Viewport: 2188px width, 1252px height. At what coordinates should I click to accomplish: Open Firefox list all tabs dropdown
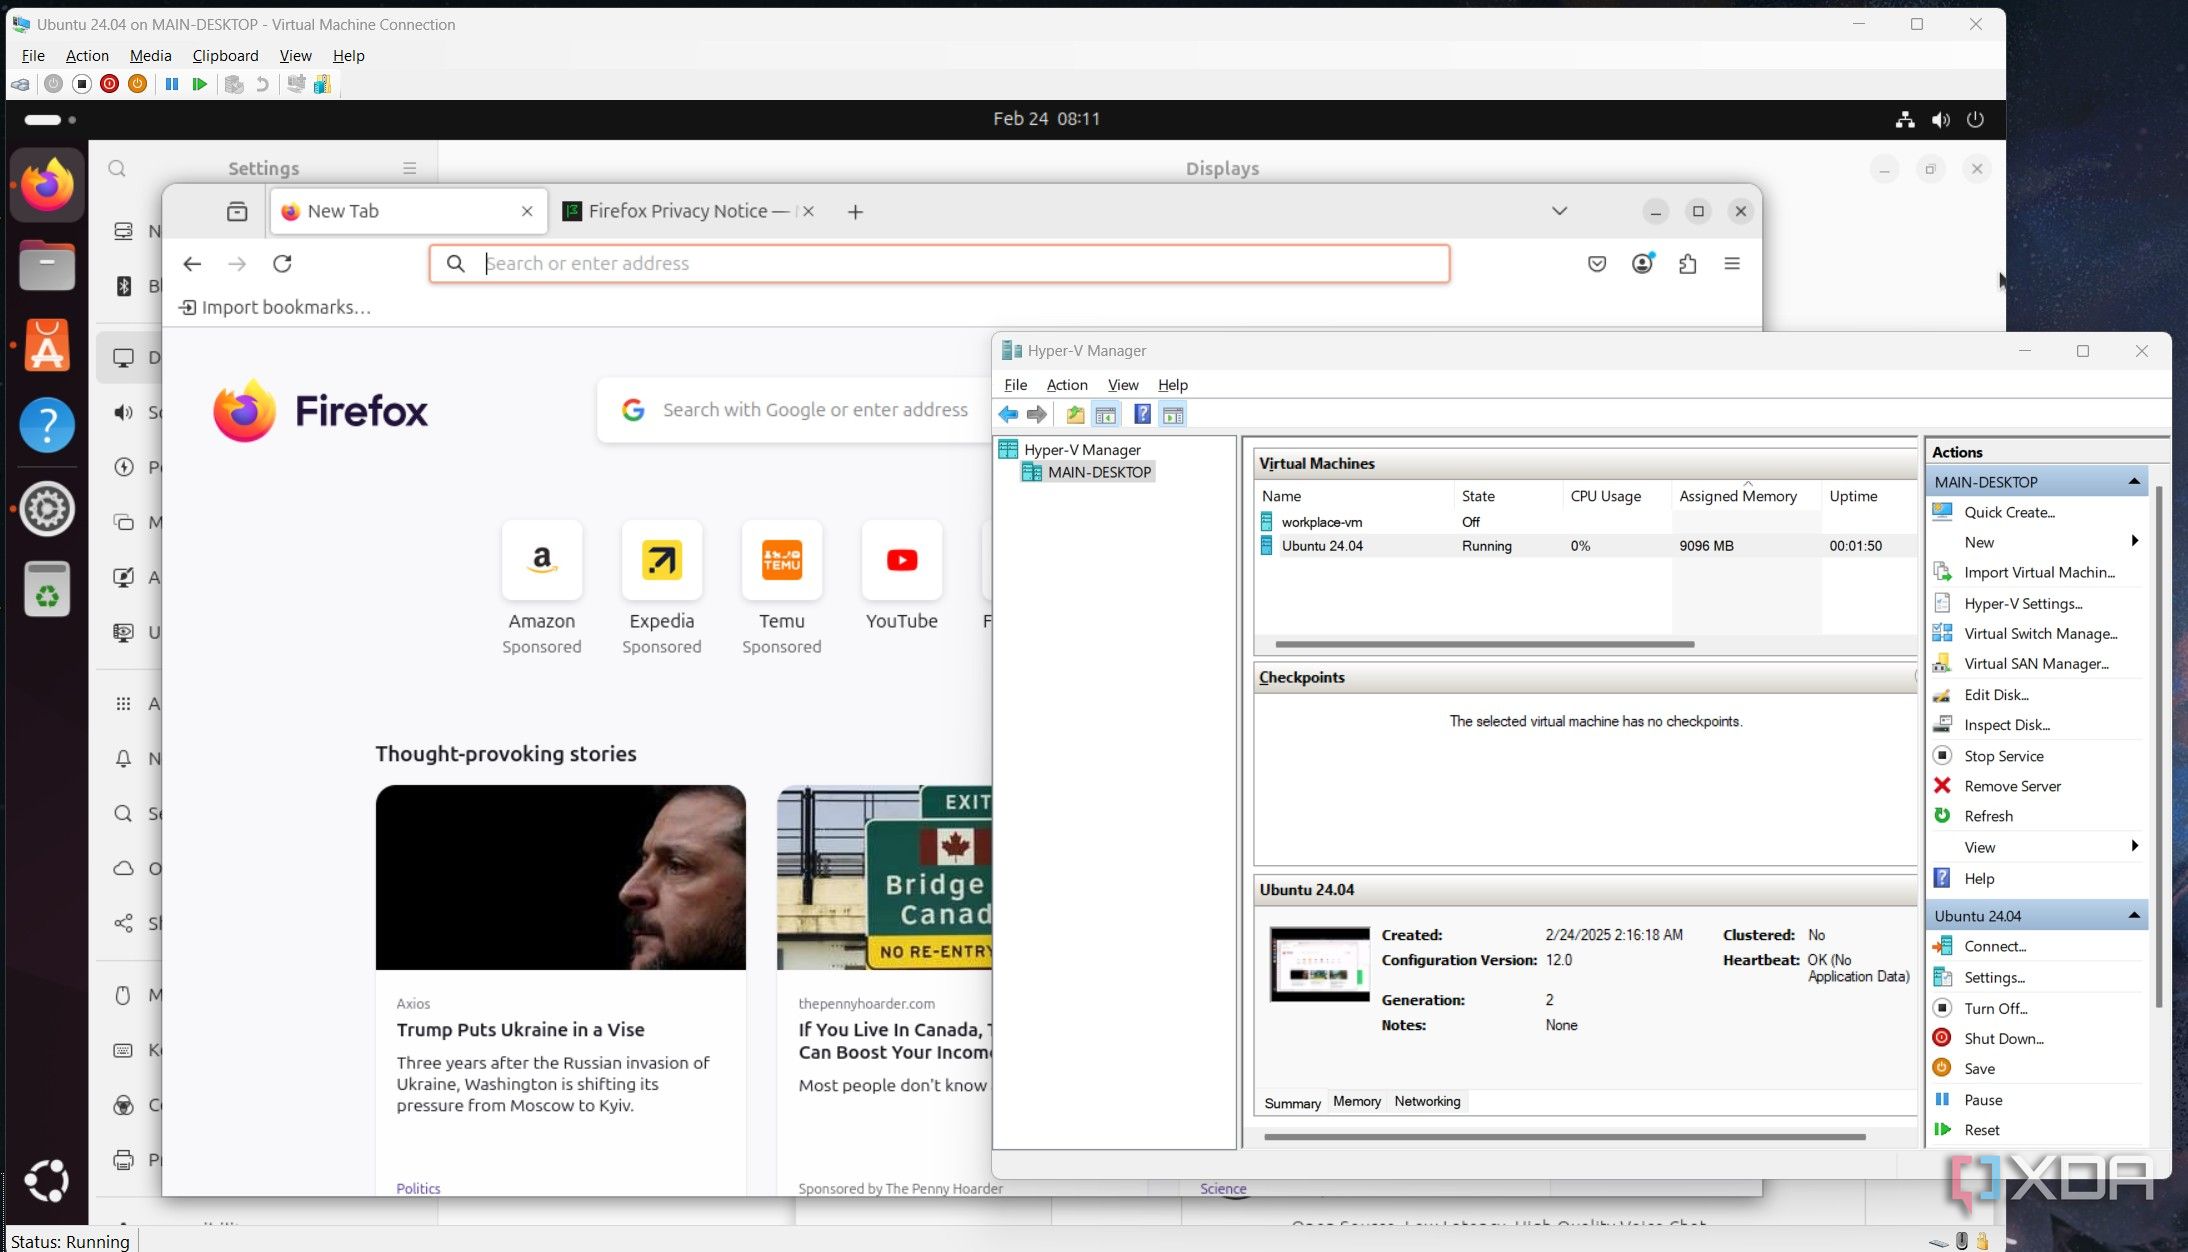click(1559, 211)
